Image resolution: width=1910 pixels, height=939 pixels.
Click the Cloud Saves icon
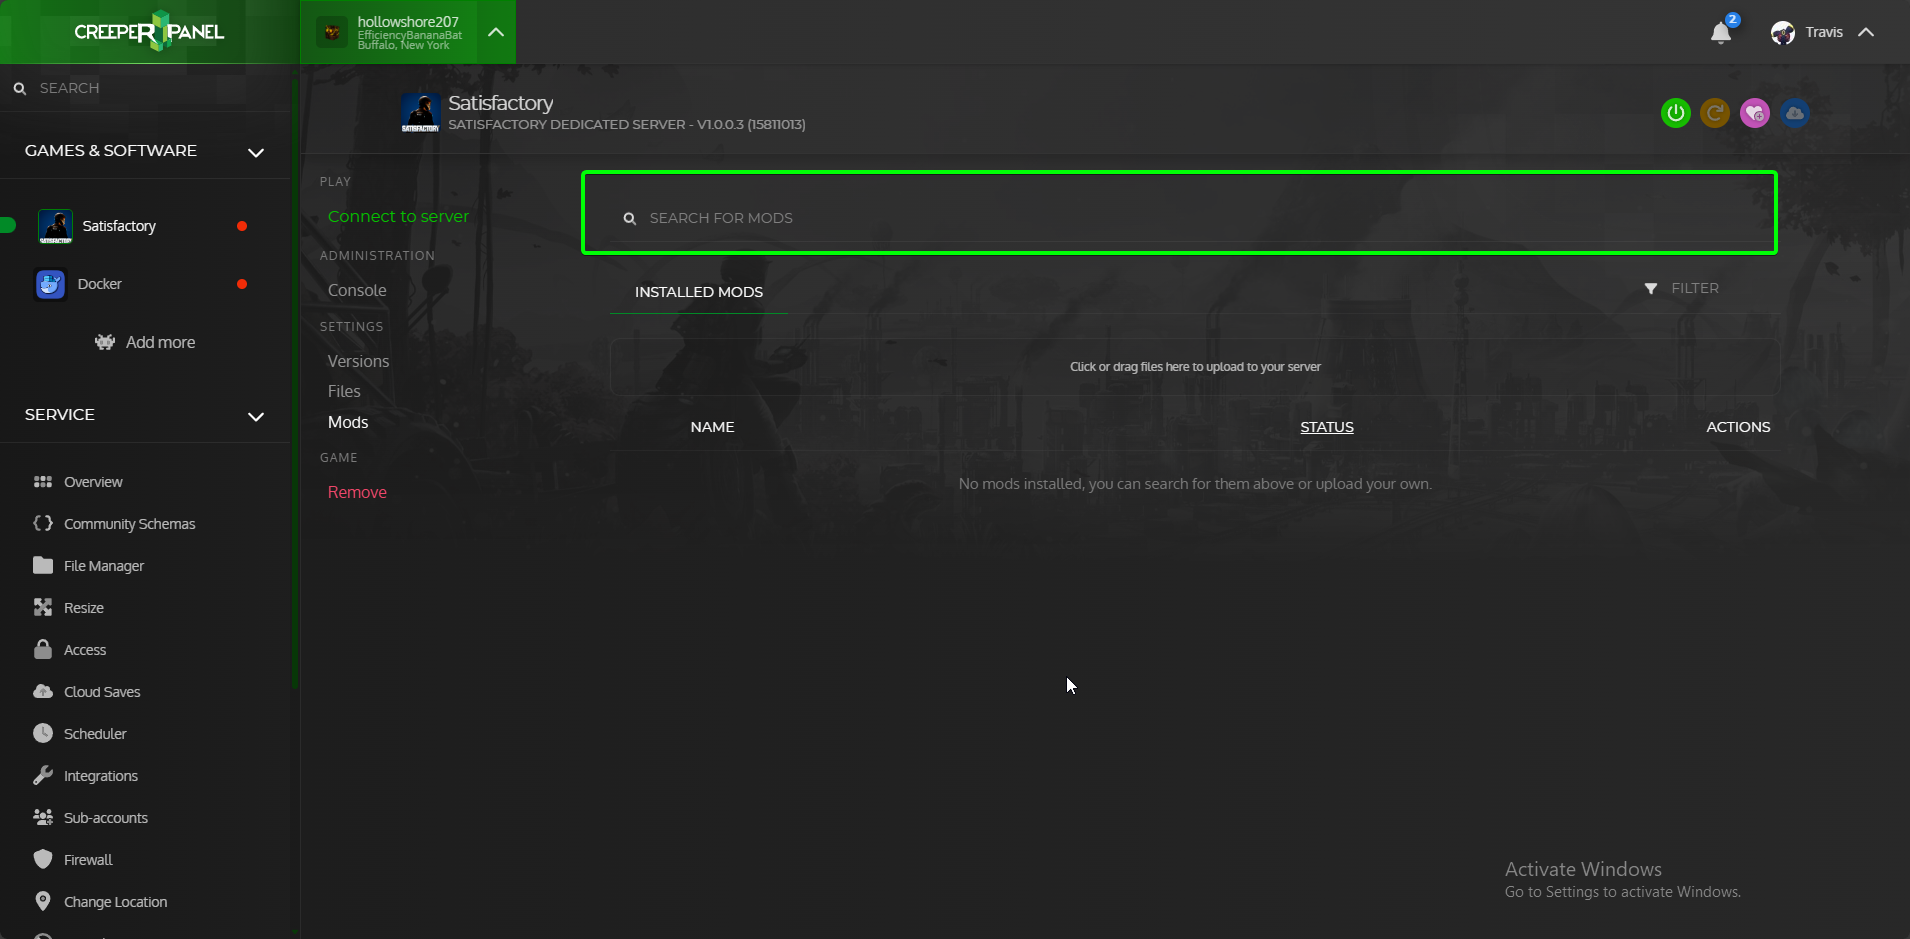click(x=43, y=691)
